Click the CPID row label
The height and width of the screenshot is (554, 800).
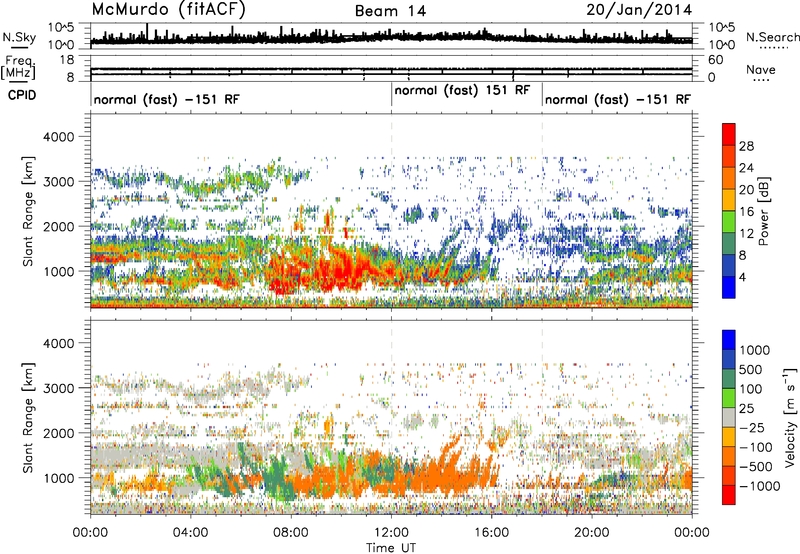tap(22, 95)
